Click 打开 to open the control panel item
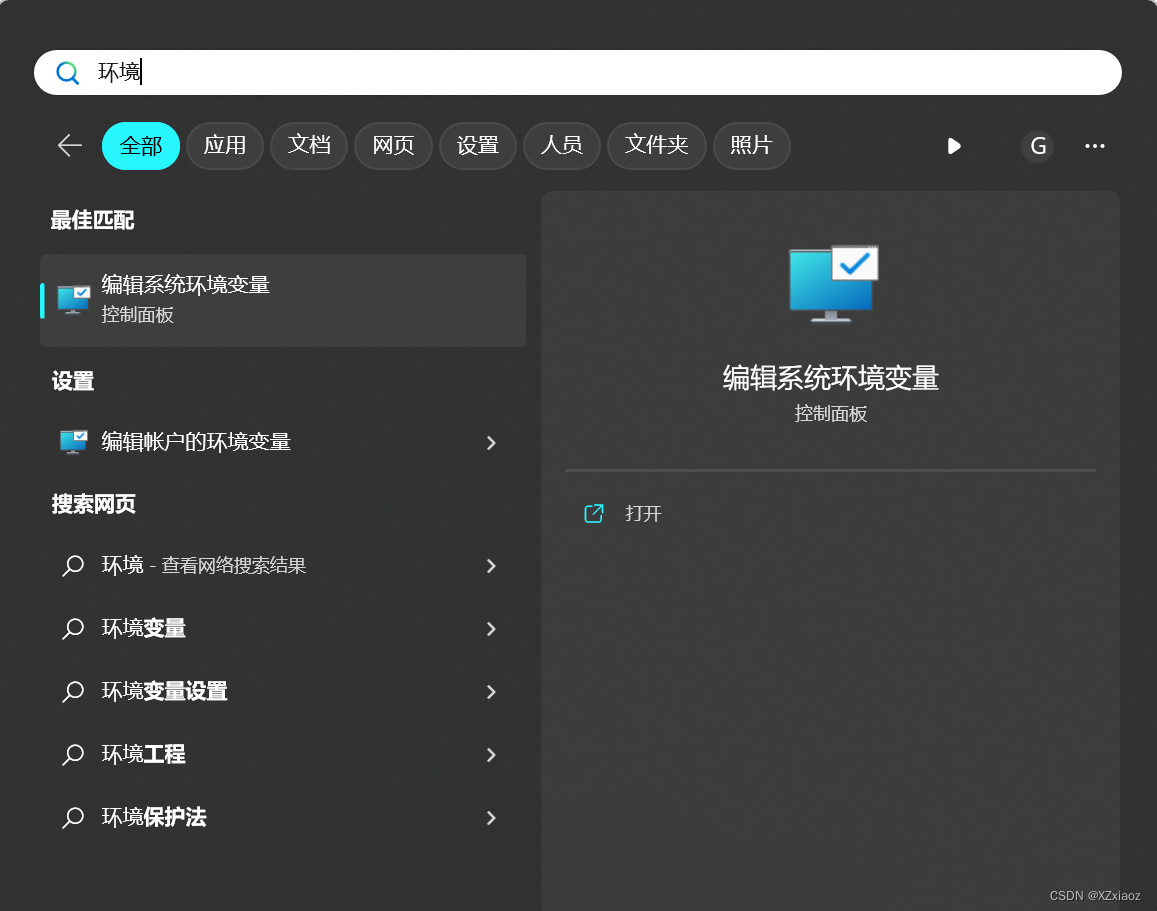Image resolution: width=1157 pixels, height=911 pixels. click(643, 513)
